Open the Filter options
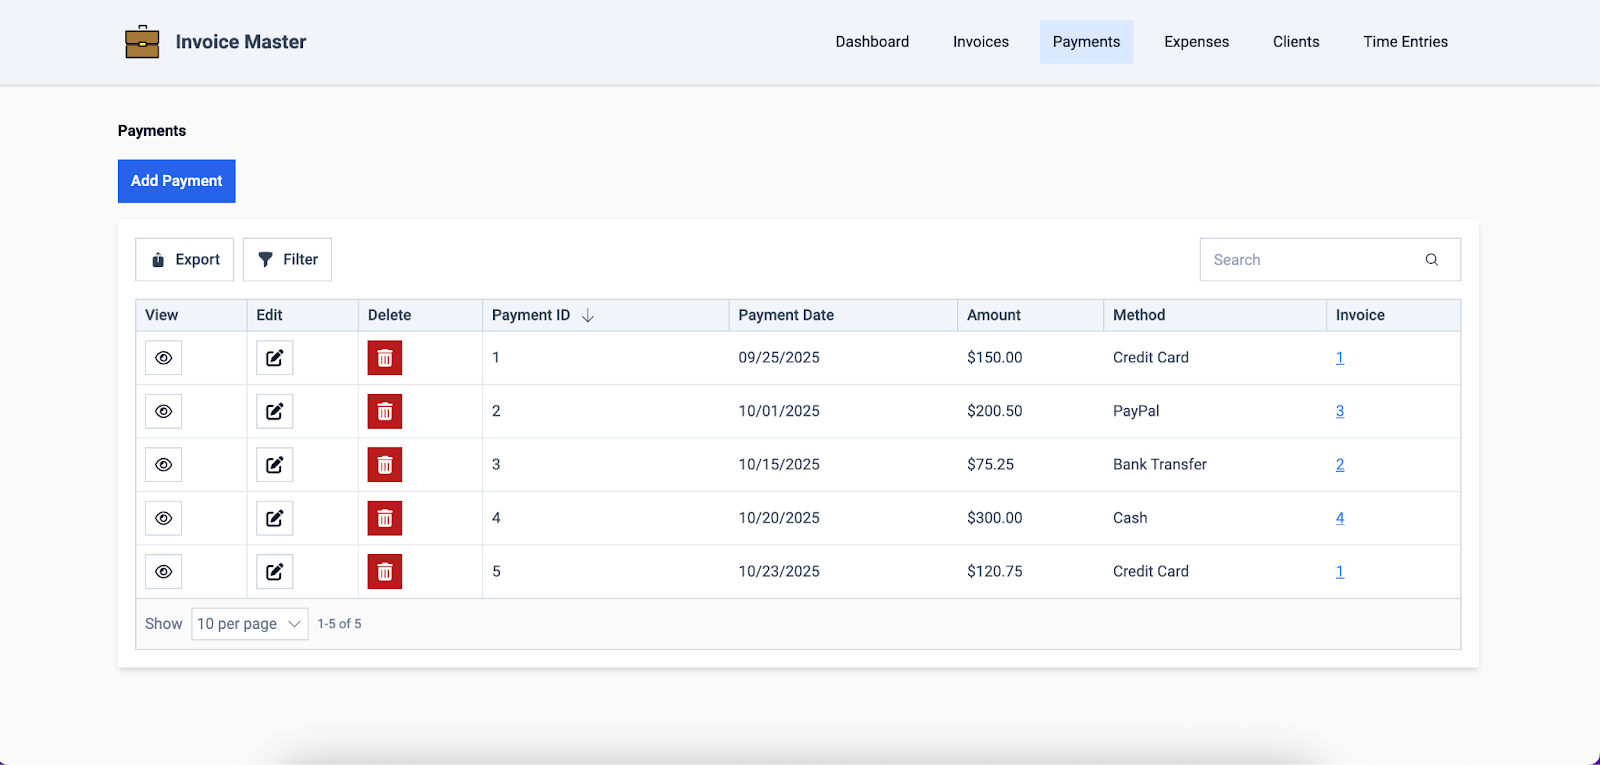The image size is (1600, 765). [x=287, y=260]
